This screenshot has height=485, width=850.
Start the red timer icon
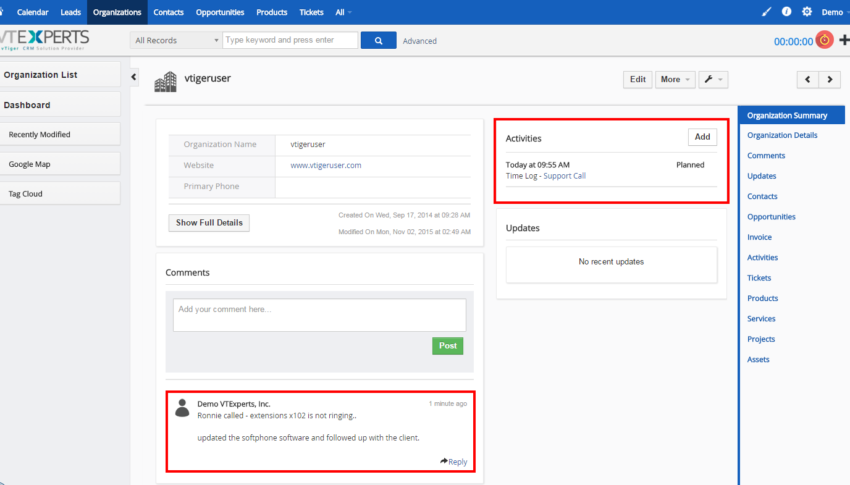coord(825,40)
